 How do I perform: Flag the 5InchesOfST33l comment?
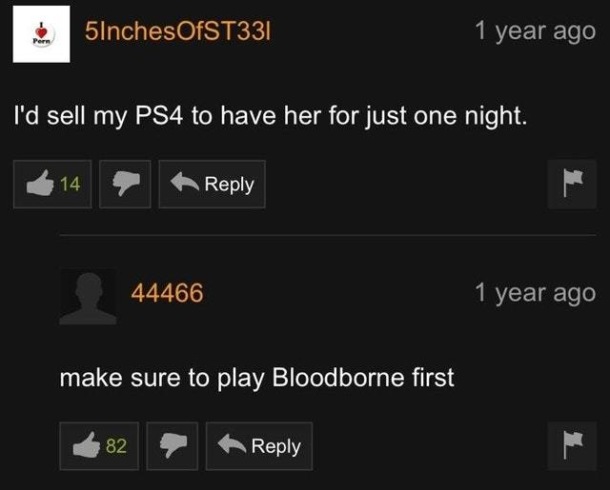(572, 184)
